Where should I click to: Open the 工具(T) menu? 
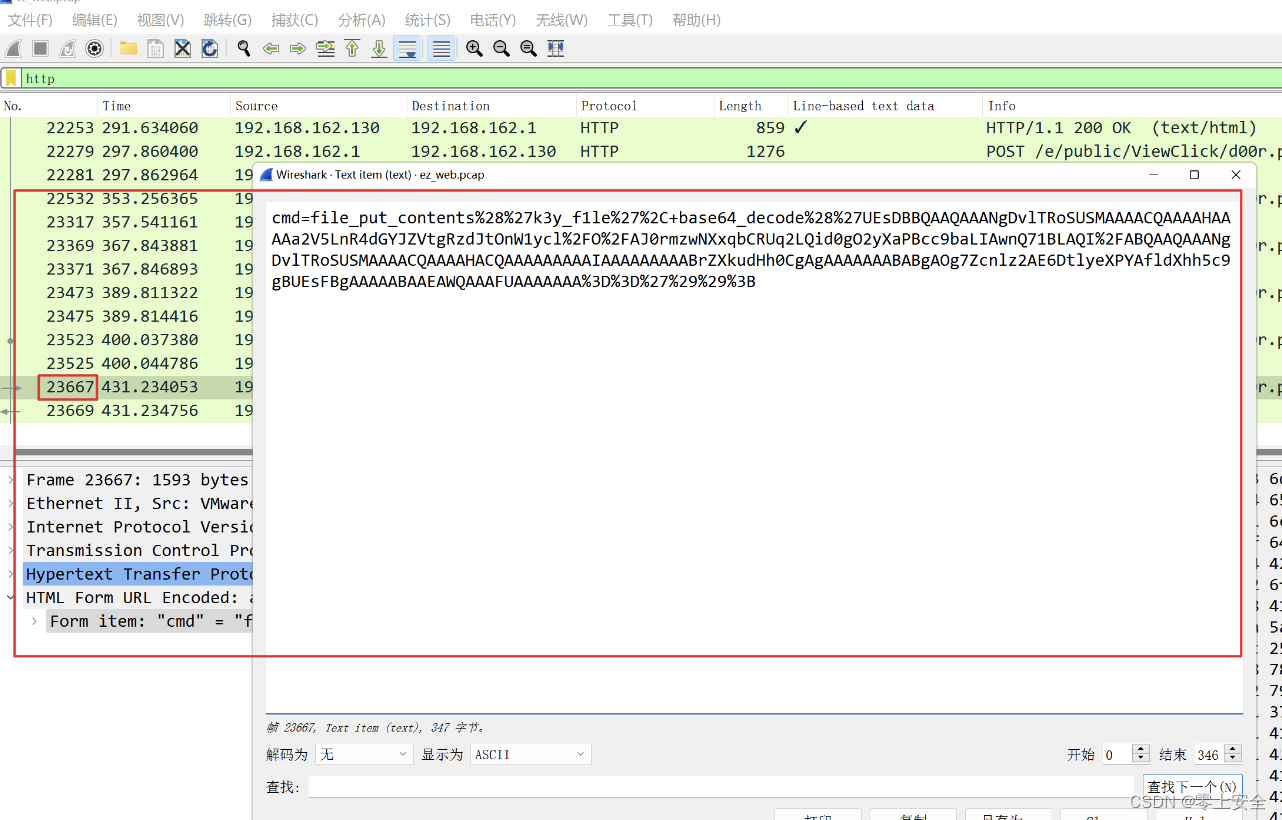[630, 20]
